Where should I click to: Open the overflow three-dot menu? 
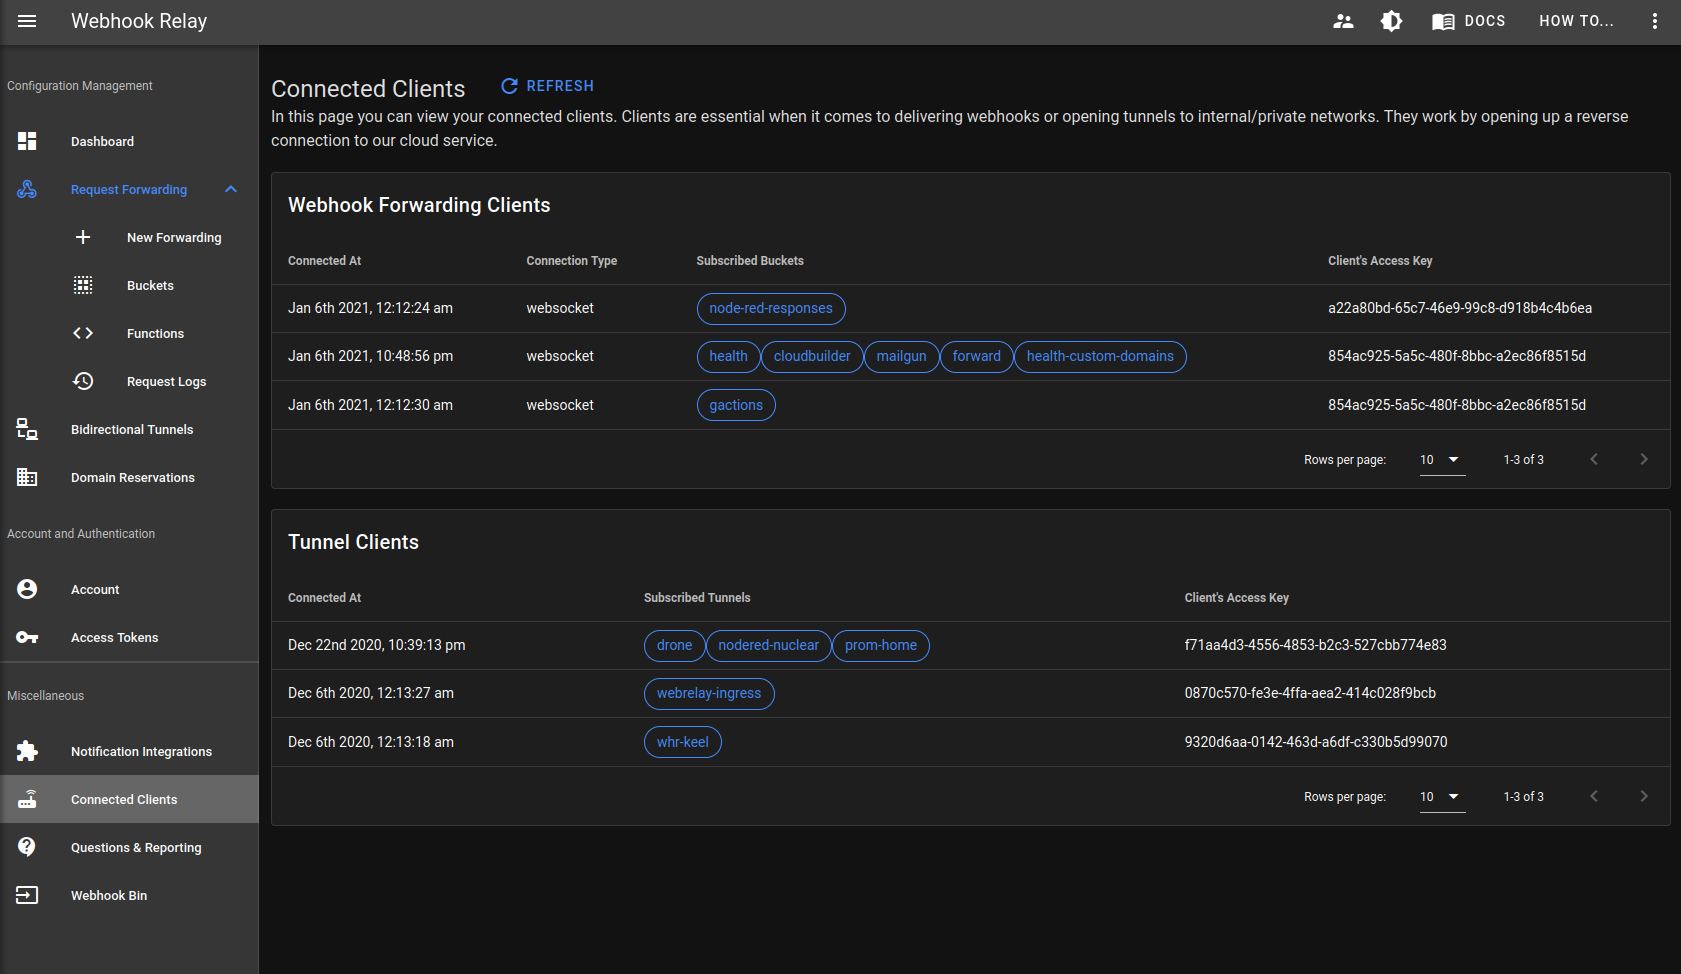[x=1655, y=20]
